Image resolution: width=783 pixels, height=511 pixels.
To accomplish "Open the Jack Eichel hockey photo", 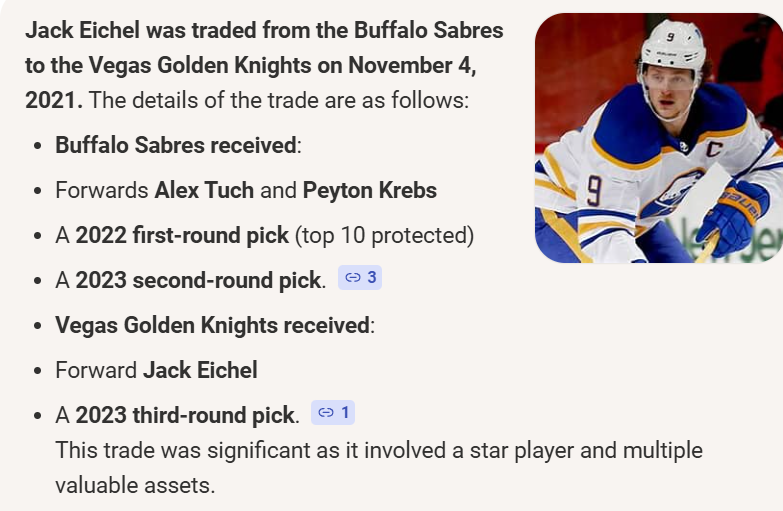I will (x=658, y=138).
